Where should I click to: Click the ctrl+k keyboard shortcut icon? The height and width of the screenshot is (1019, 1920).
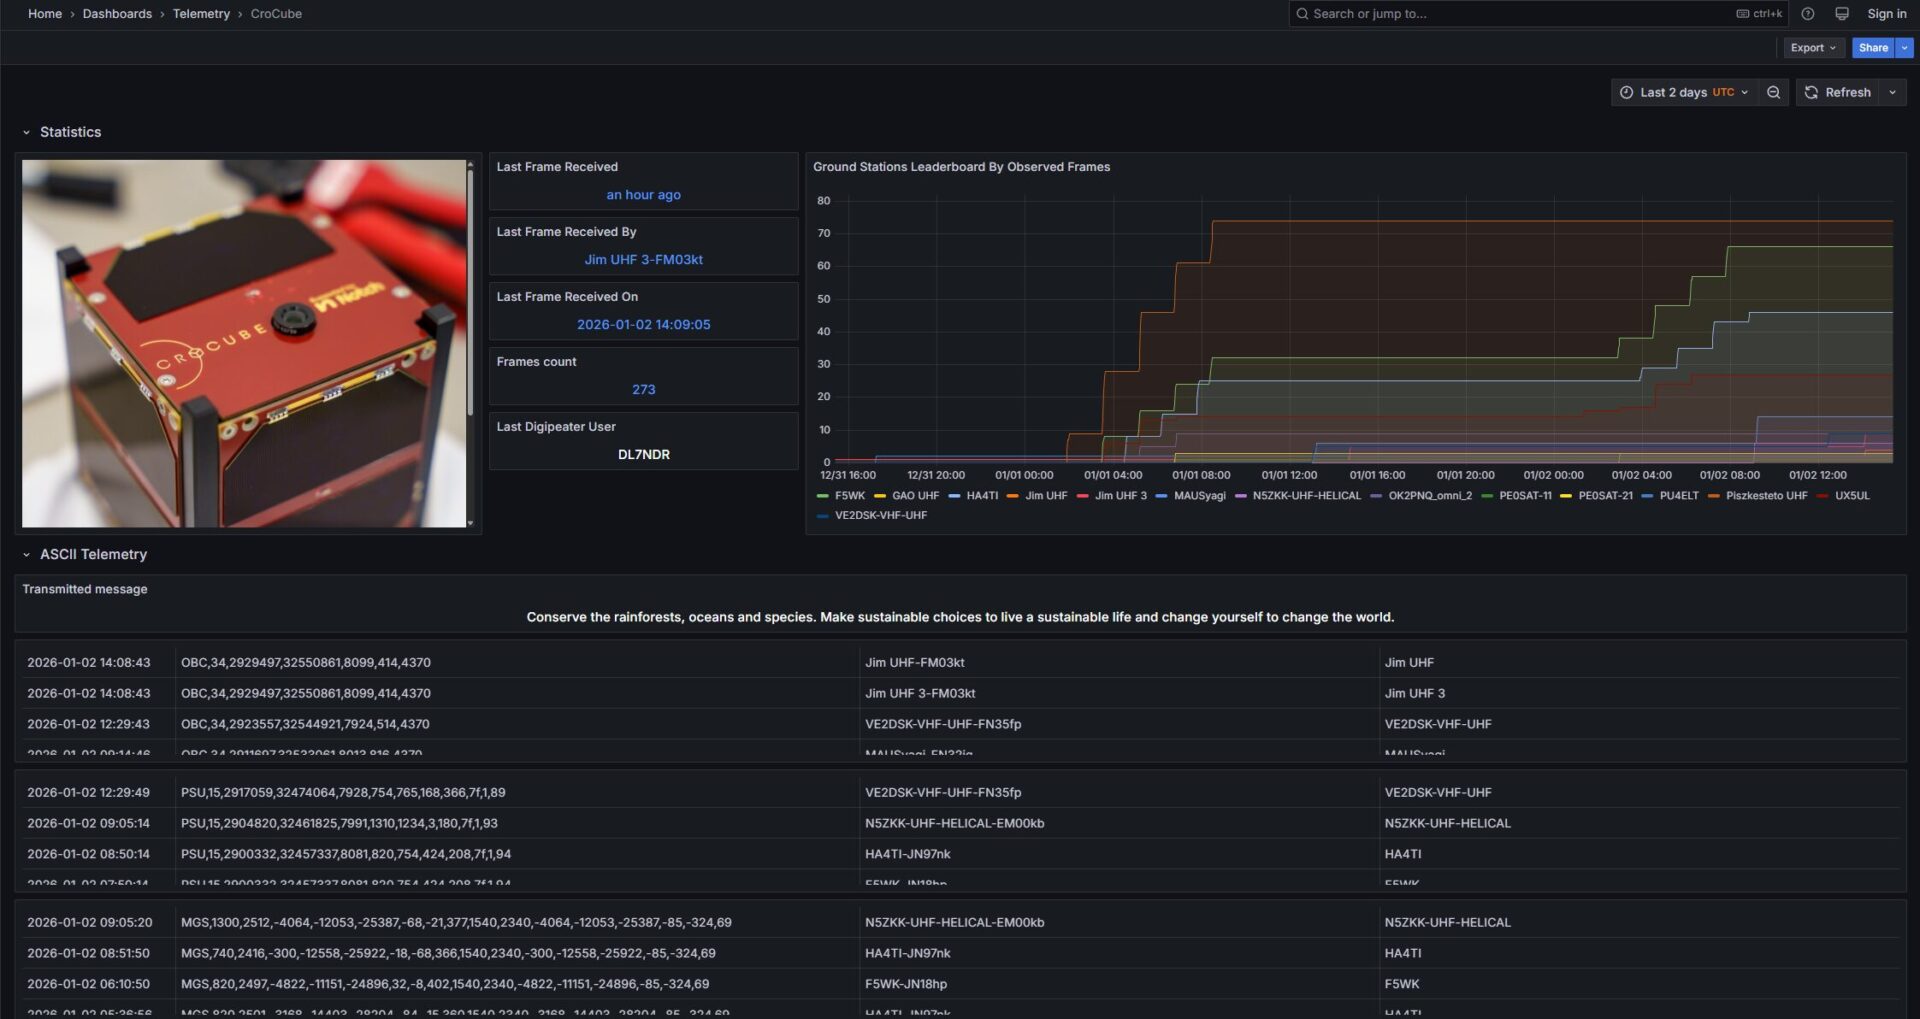[x=1743, y=14]
